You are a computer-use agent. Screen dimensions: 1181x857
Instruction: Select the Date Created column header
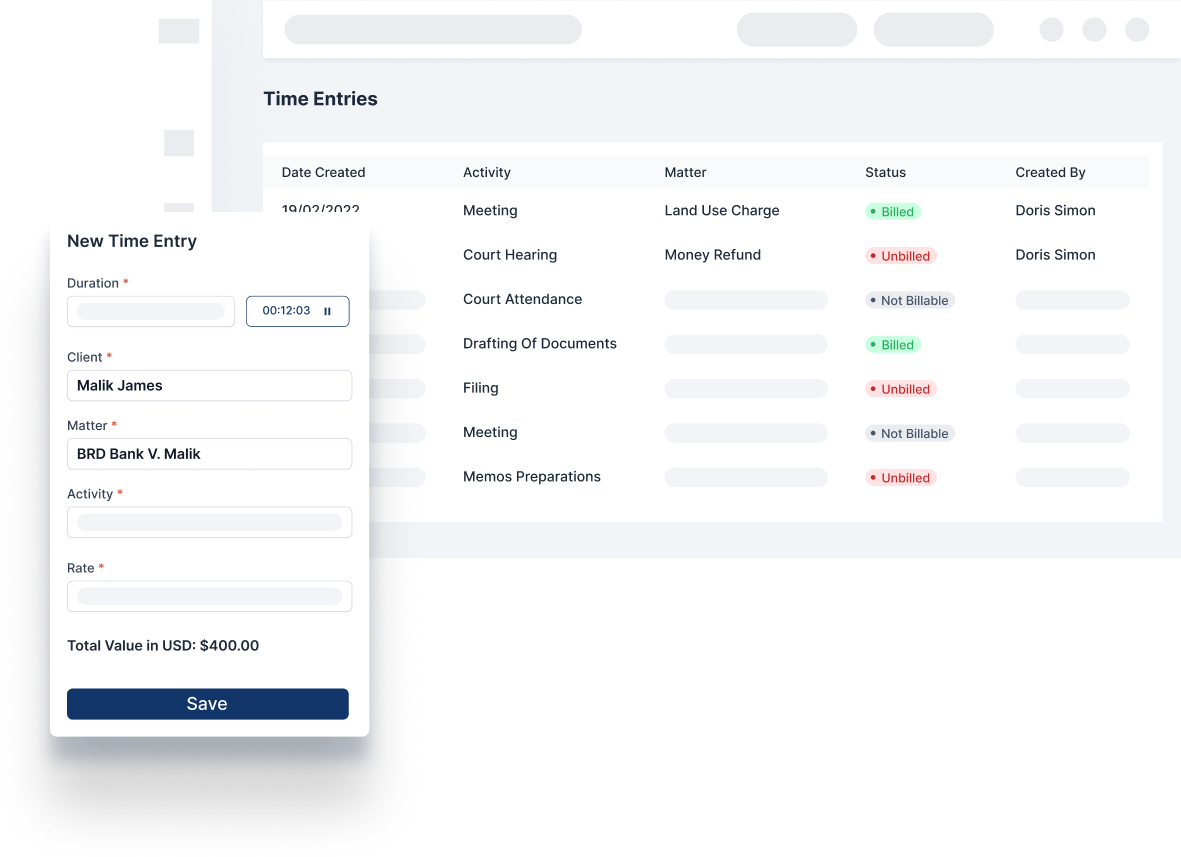pyautogui.click(x=323, y=172)
